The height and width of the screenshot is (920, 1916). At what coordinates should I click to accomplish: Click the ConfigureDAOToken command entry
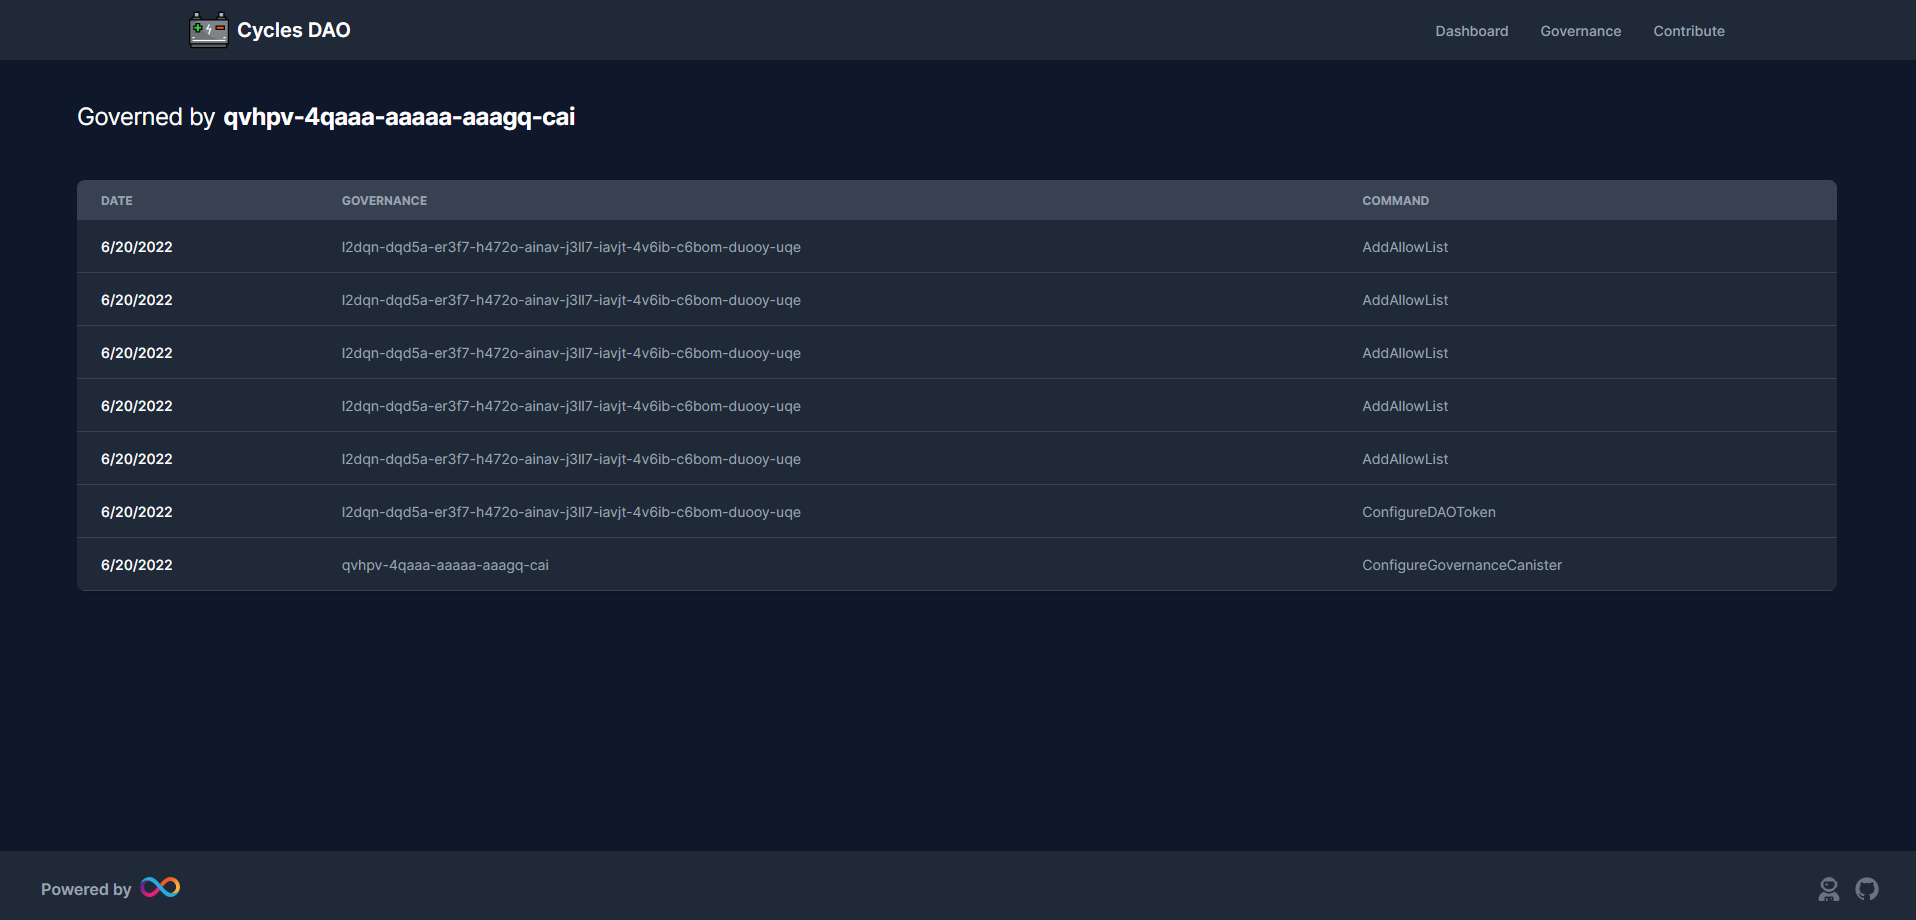coord(1428,511)
